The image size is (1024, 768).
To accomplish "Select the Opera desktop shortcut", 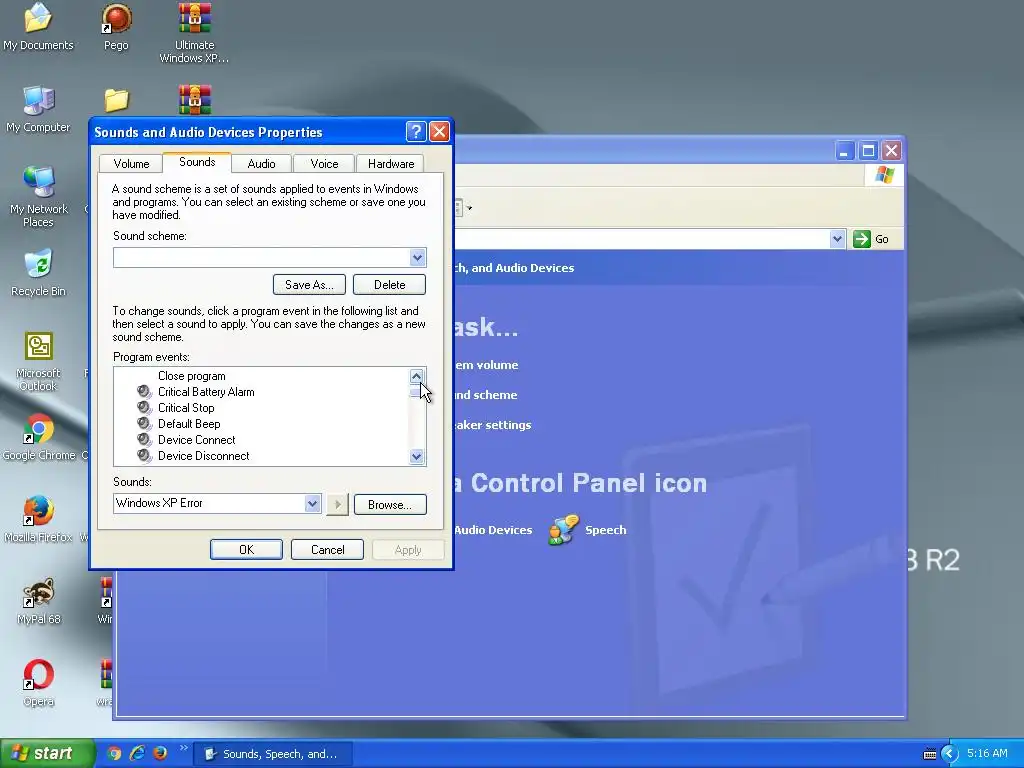I will pyautogui.click(x=39, y=682).
